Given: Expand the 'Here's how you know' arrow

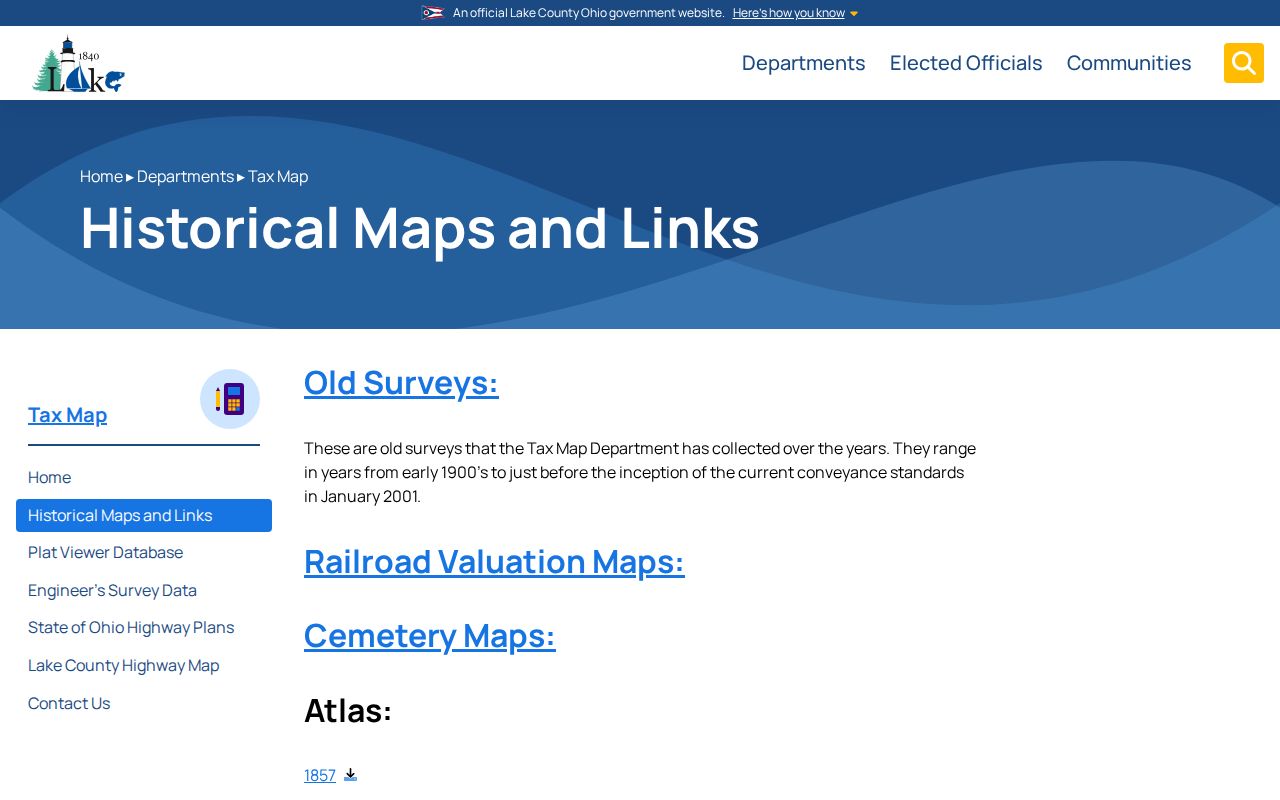Looking at the screenshot, I should click(854, 14).
